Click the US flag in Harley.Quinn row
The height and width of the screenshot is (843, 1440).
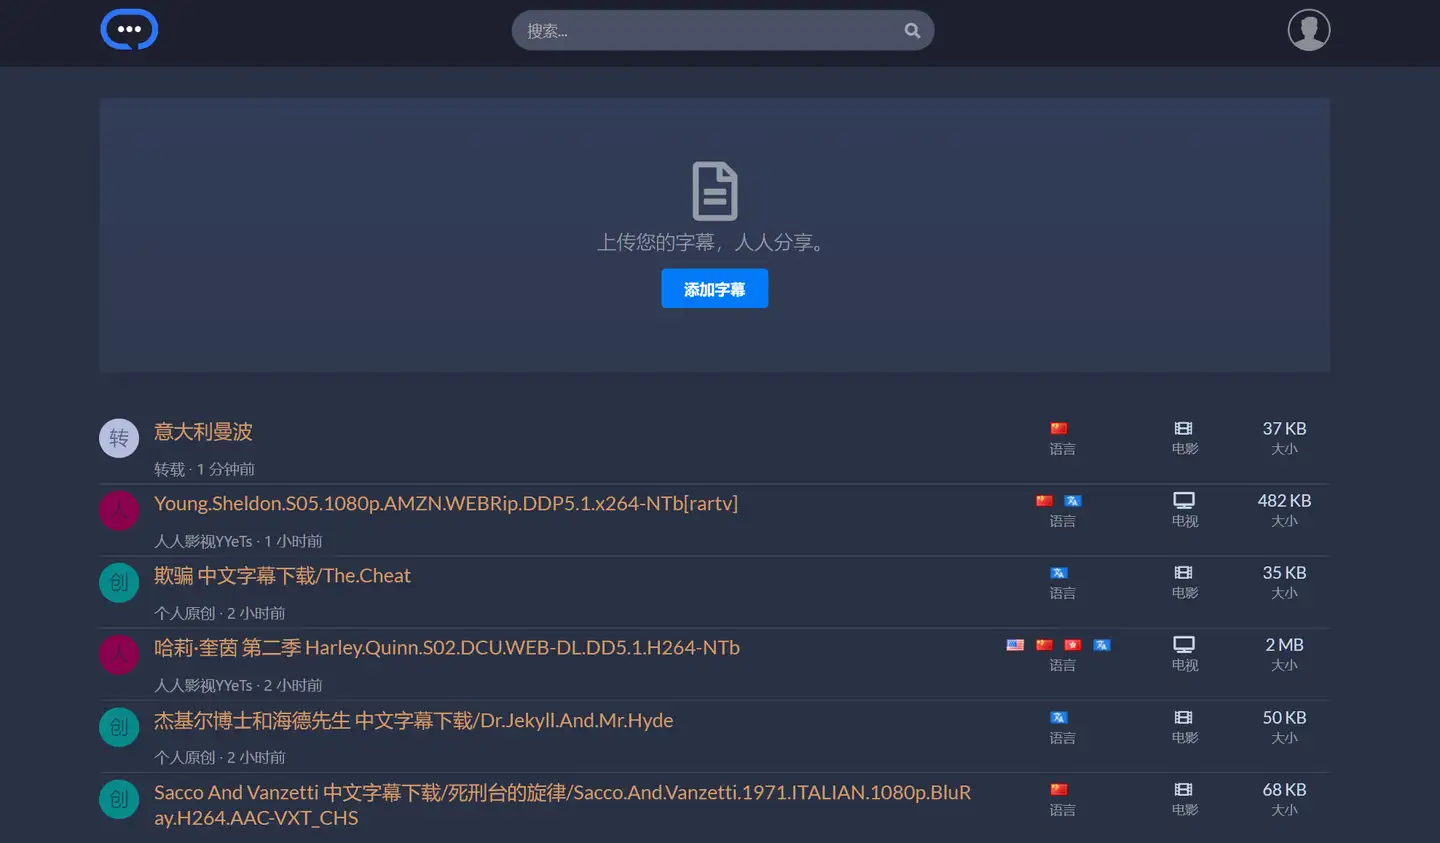pos(1016,645)
